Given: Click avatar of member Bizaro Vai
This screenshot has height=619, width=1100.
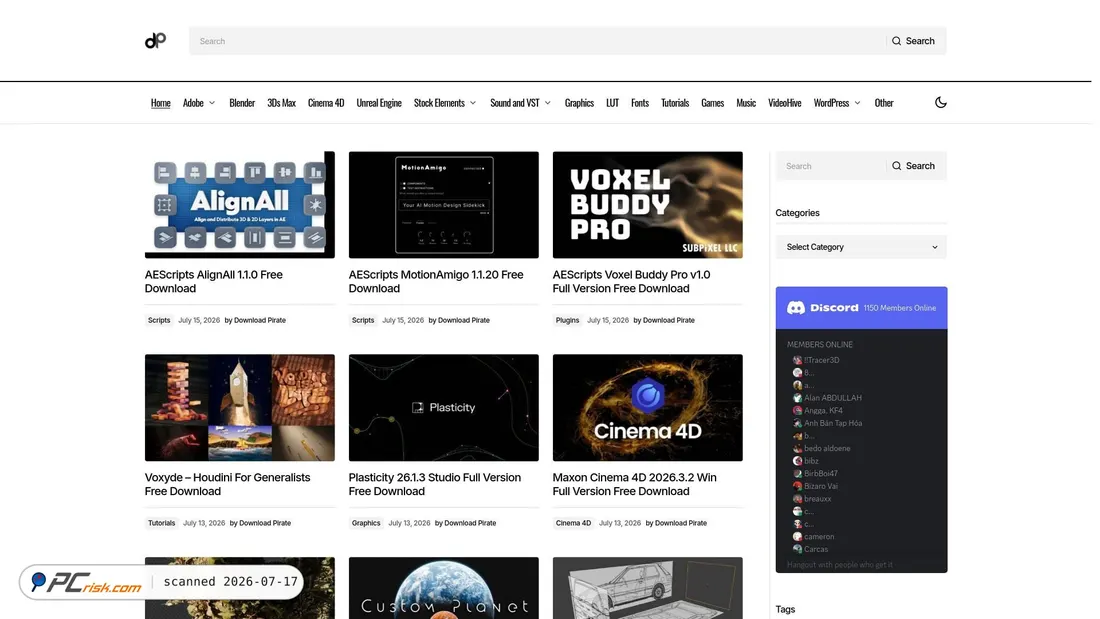Looking at the screenshot, I should pos(797,486).
